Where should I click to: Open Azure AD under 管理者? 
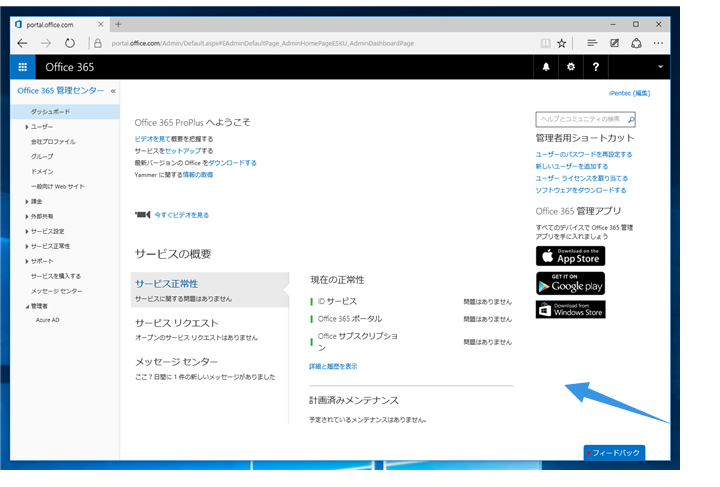pos(47,320)
